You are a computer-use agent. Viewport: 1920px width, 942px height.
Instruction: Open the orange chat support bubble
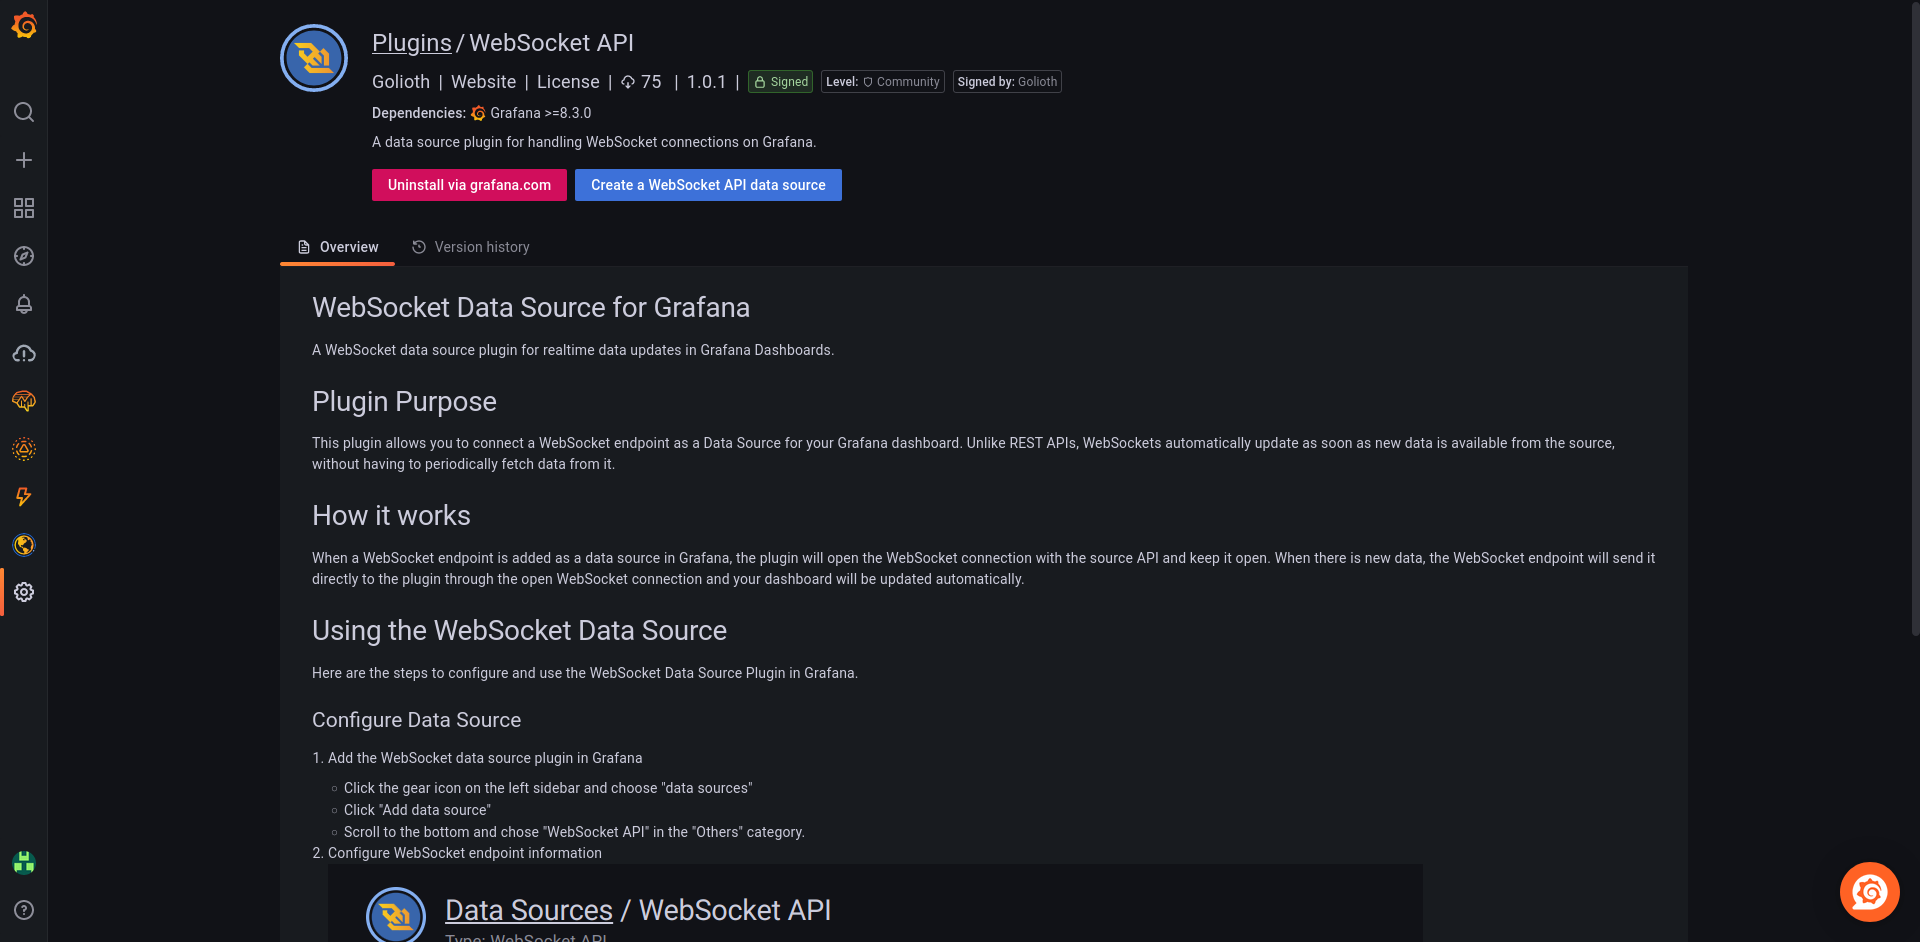pos(1870,892)
